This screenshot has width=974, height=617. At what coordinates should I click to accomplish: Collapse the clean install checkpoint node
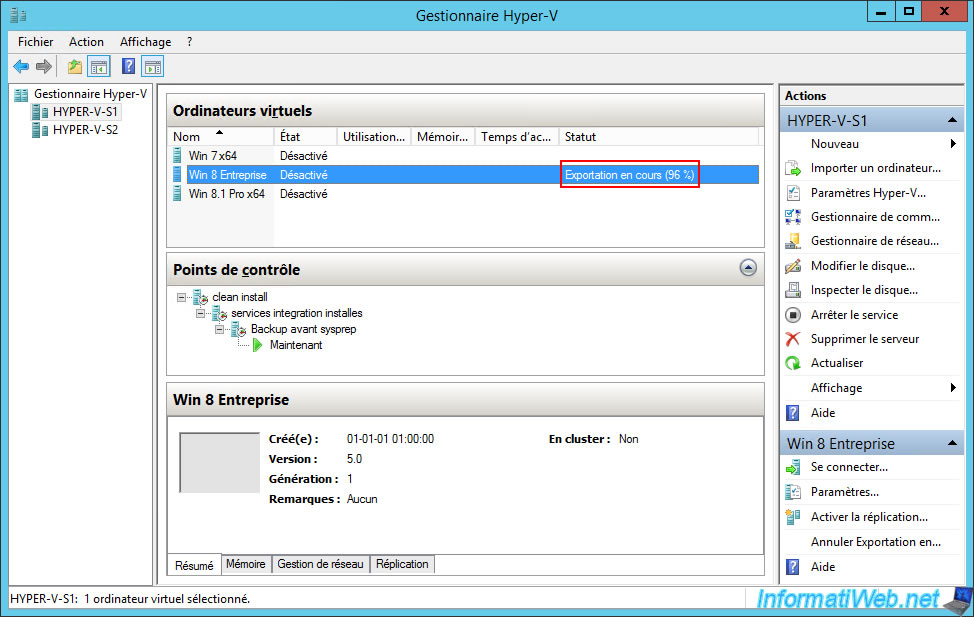[181, 298]
